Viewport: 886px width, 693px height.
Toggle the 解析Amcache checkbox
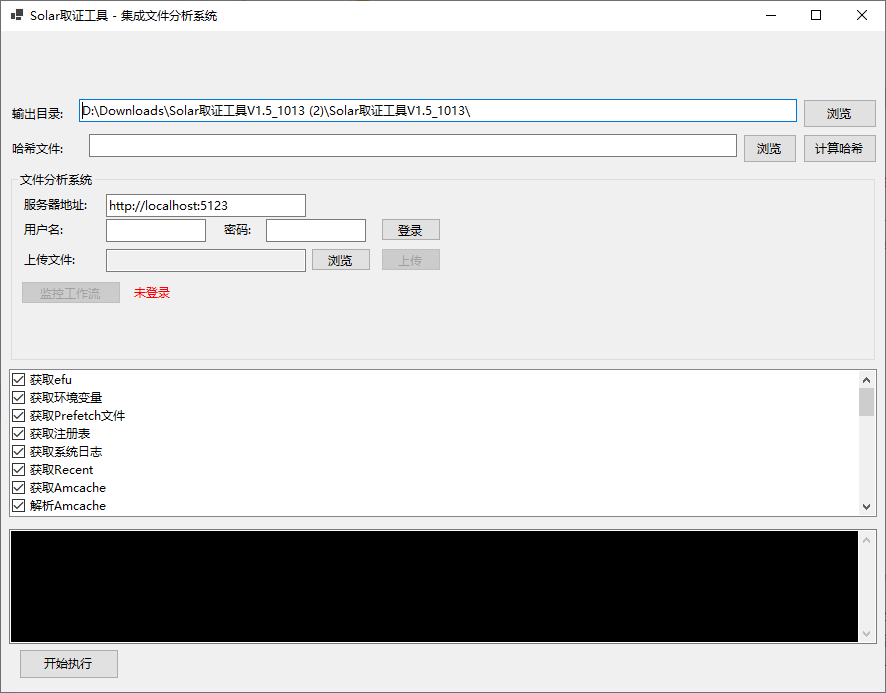click(x=18, y=506)
